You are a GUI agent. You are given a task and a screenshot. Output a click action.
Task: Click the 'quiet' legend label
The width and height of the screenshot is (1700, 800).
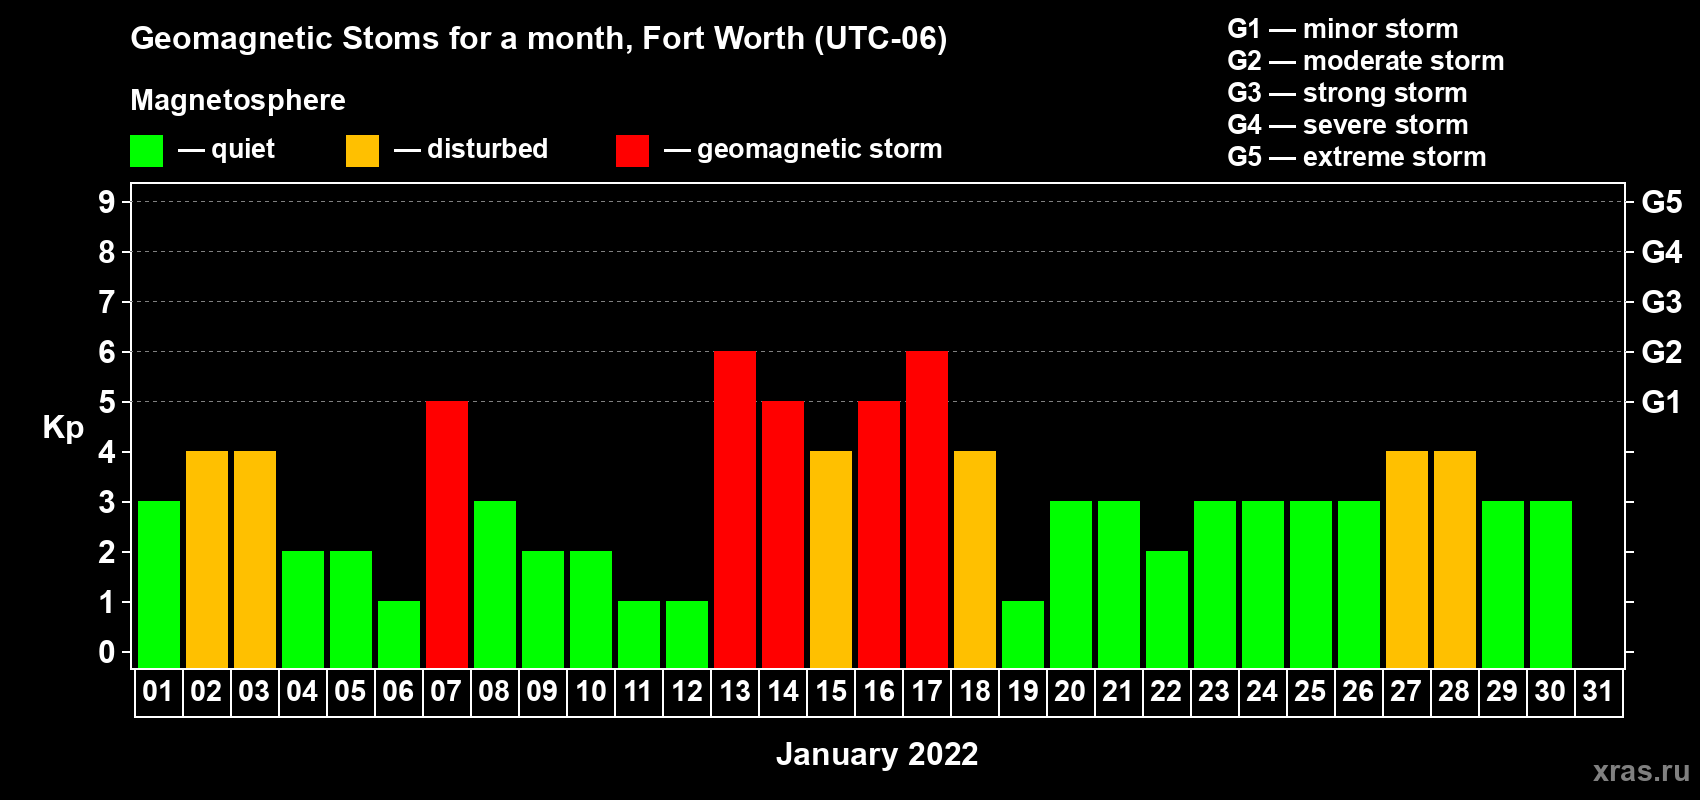point(243,149)
